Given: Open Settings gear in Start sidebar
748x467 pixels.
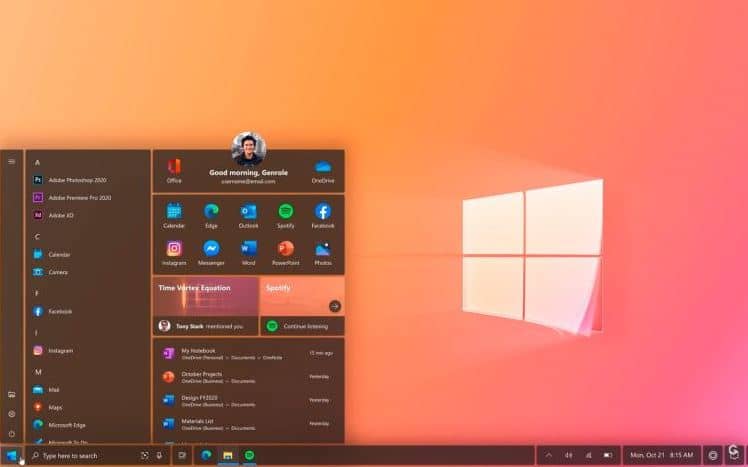Looking at the screenshot, I should tap(12, 414).
